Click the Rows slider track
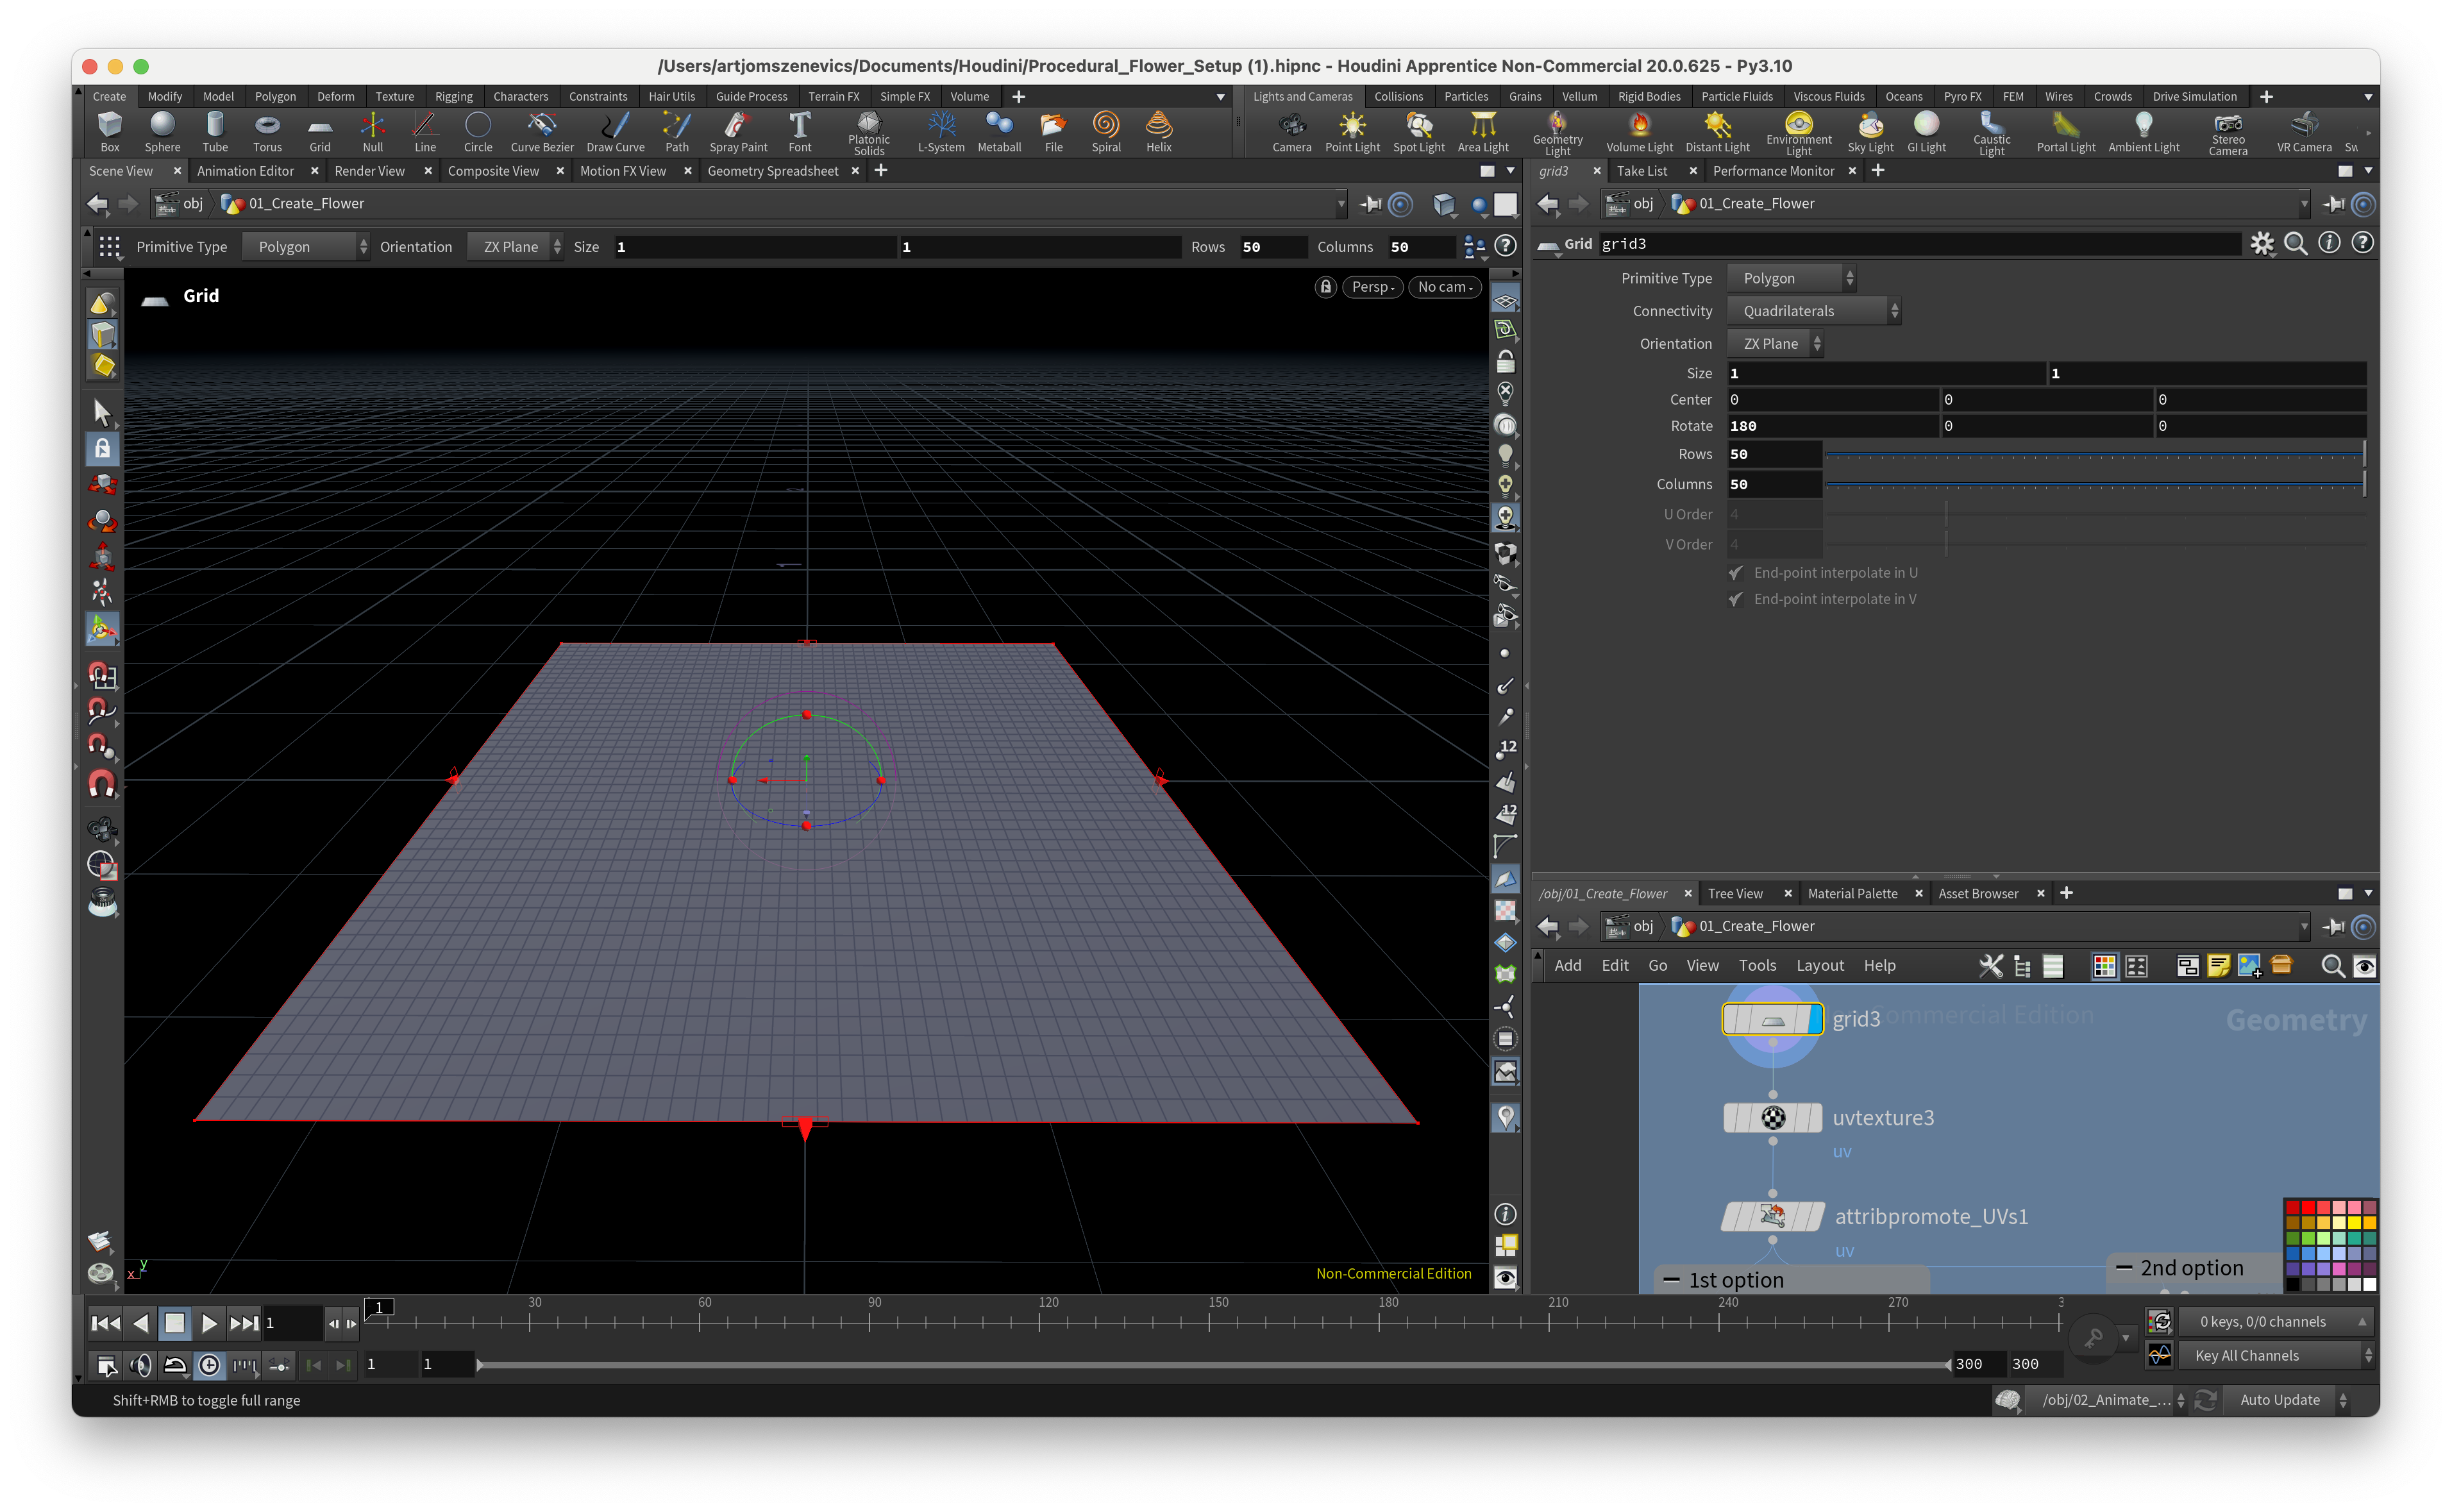The width and height of the screenshot is (2452, 1512). pyautogui.click(x=2094, y=455)
